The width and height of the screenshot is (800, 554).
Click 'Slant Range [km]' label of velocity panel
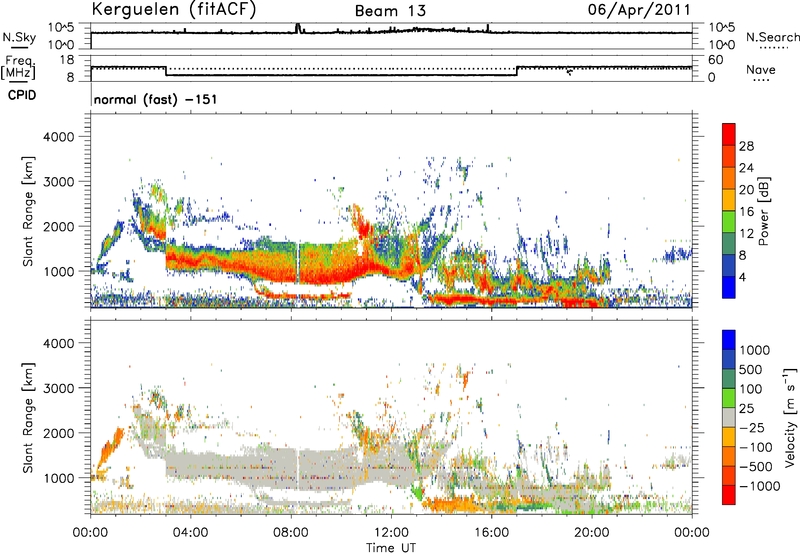[28, 417]
